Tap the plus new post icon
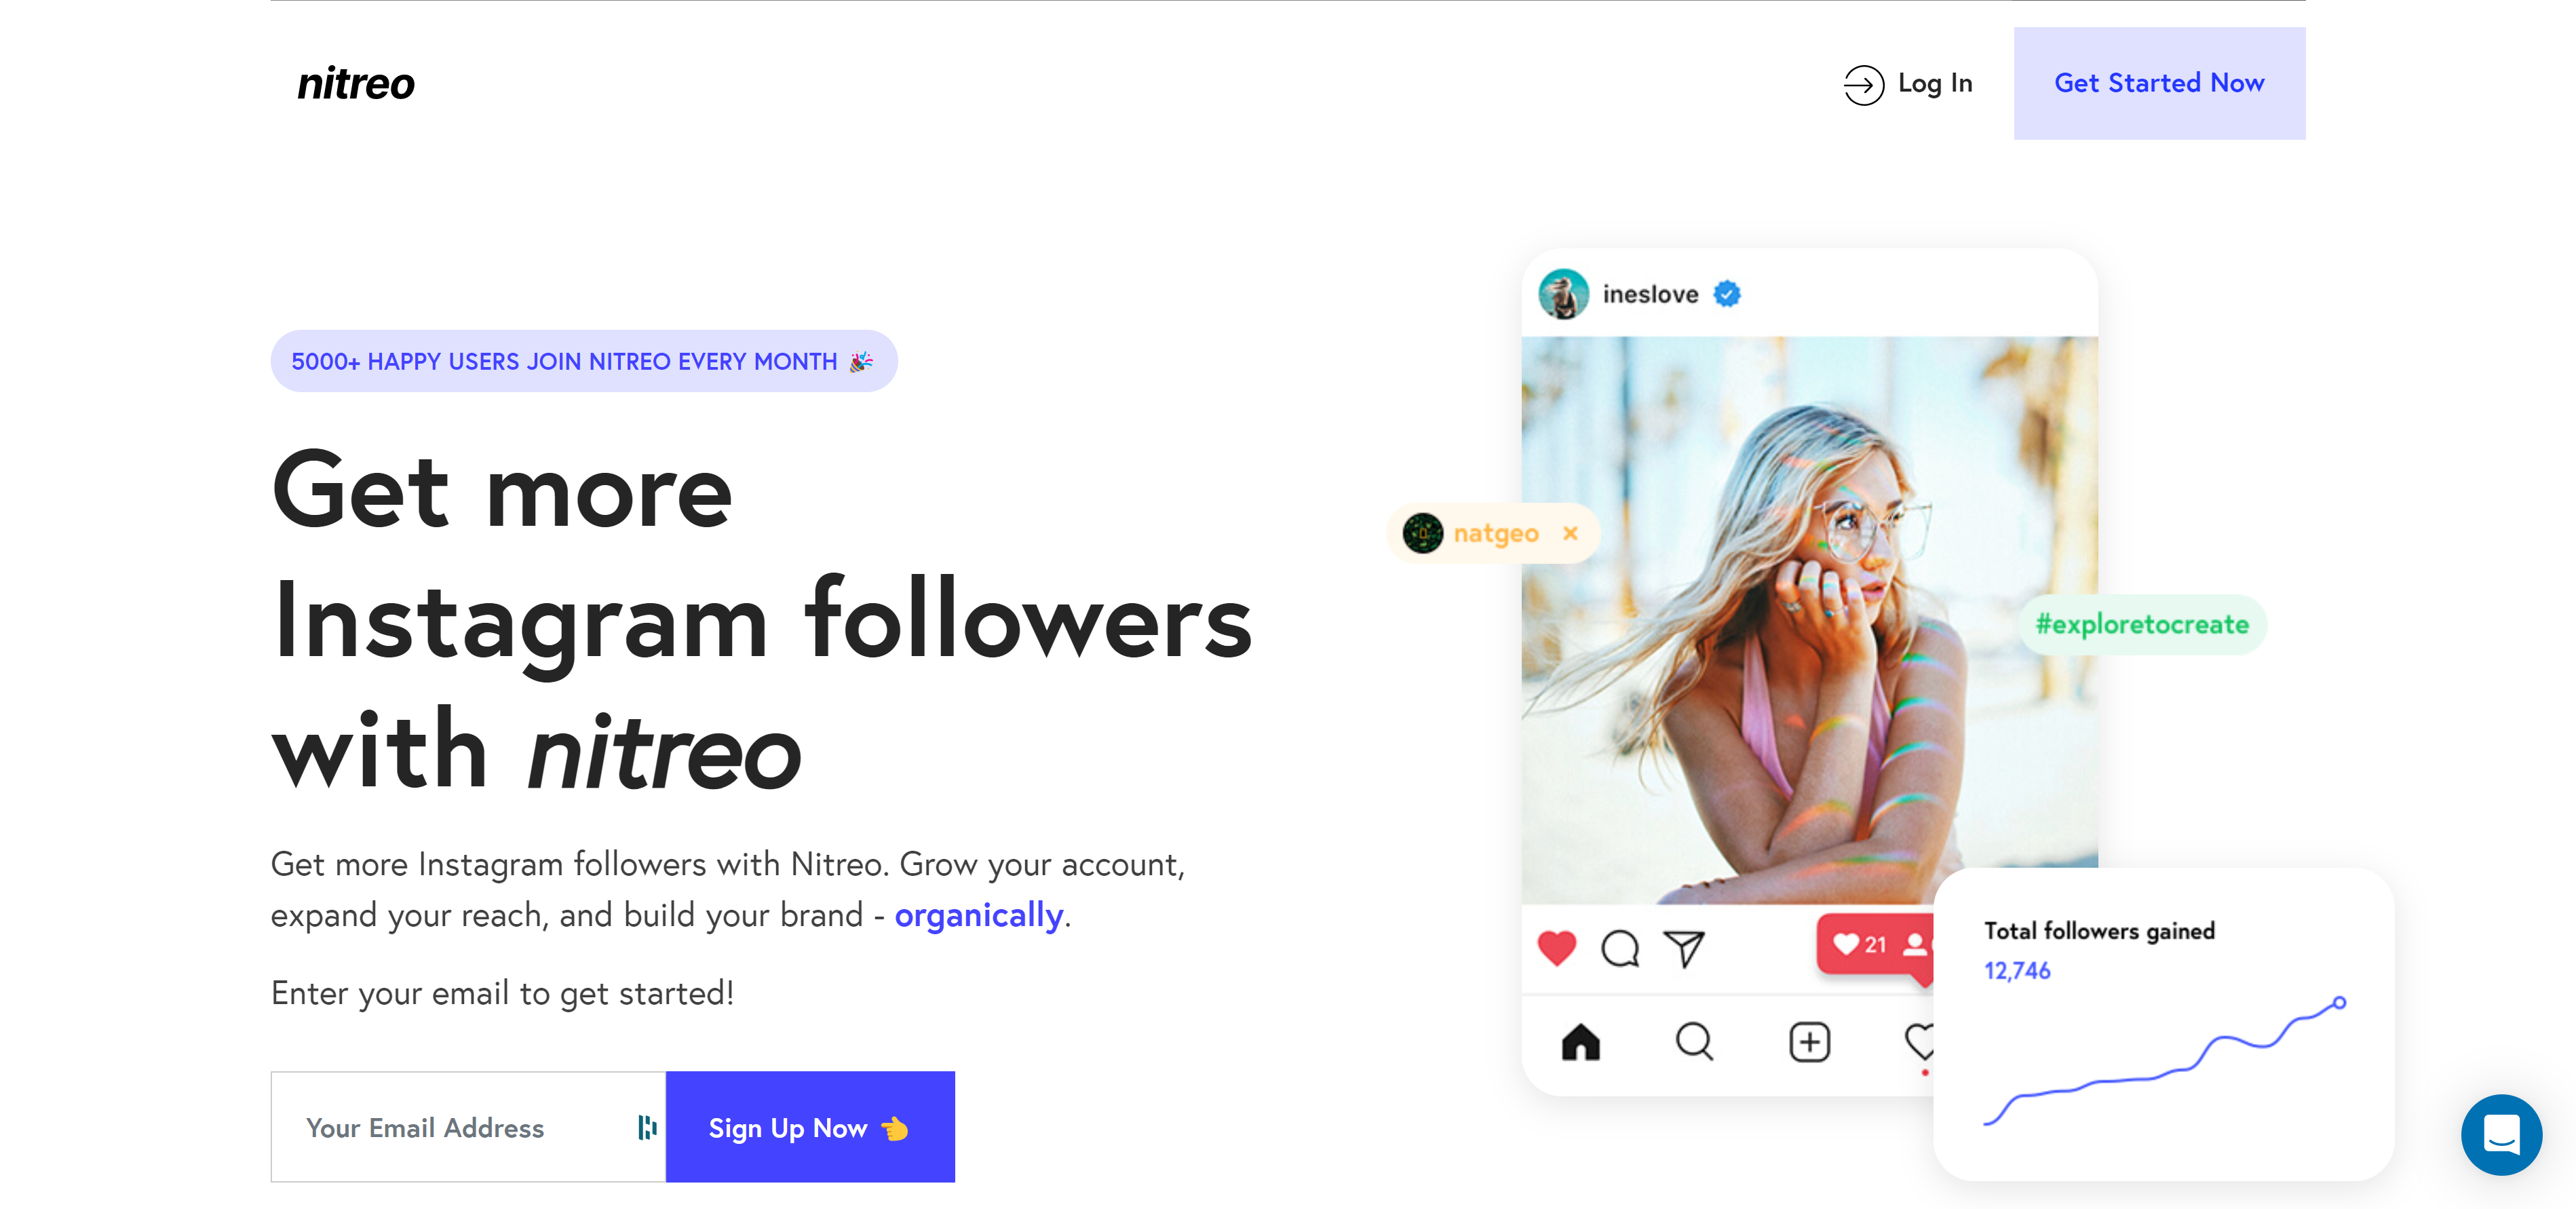Viewport: 2576px width, 1209px height. (x=1809, y=1042)
